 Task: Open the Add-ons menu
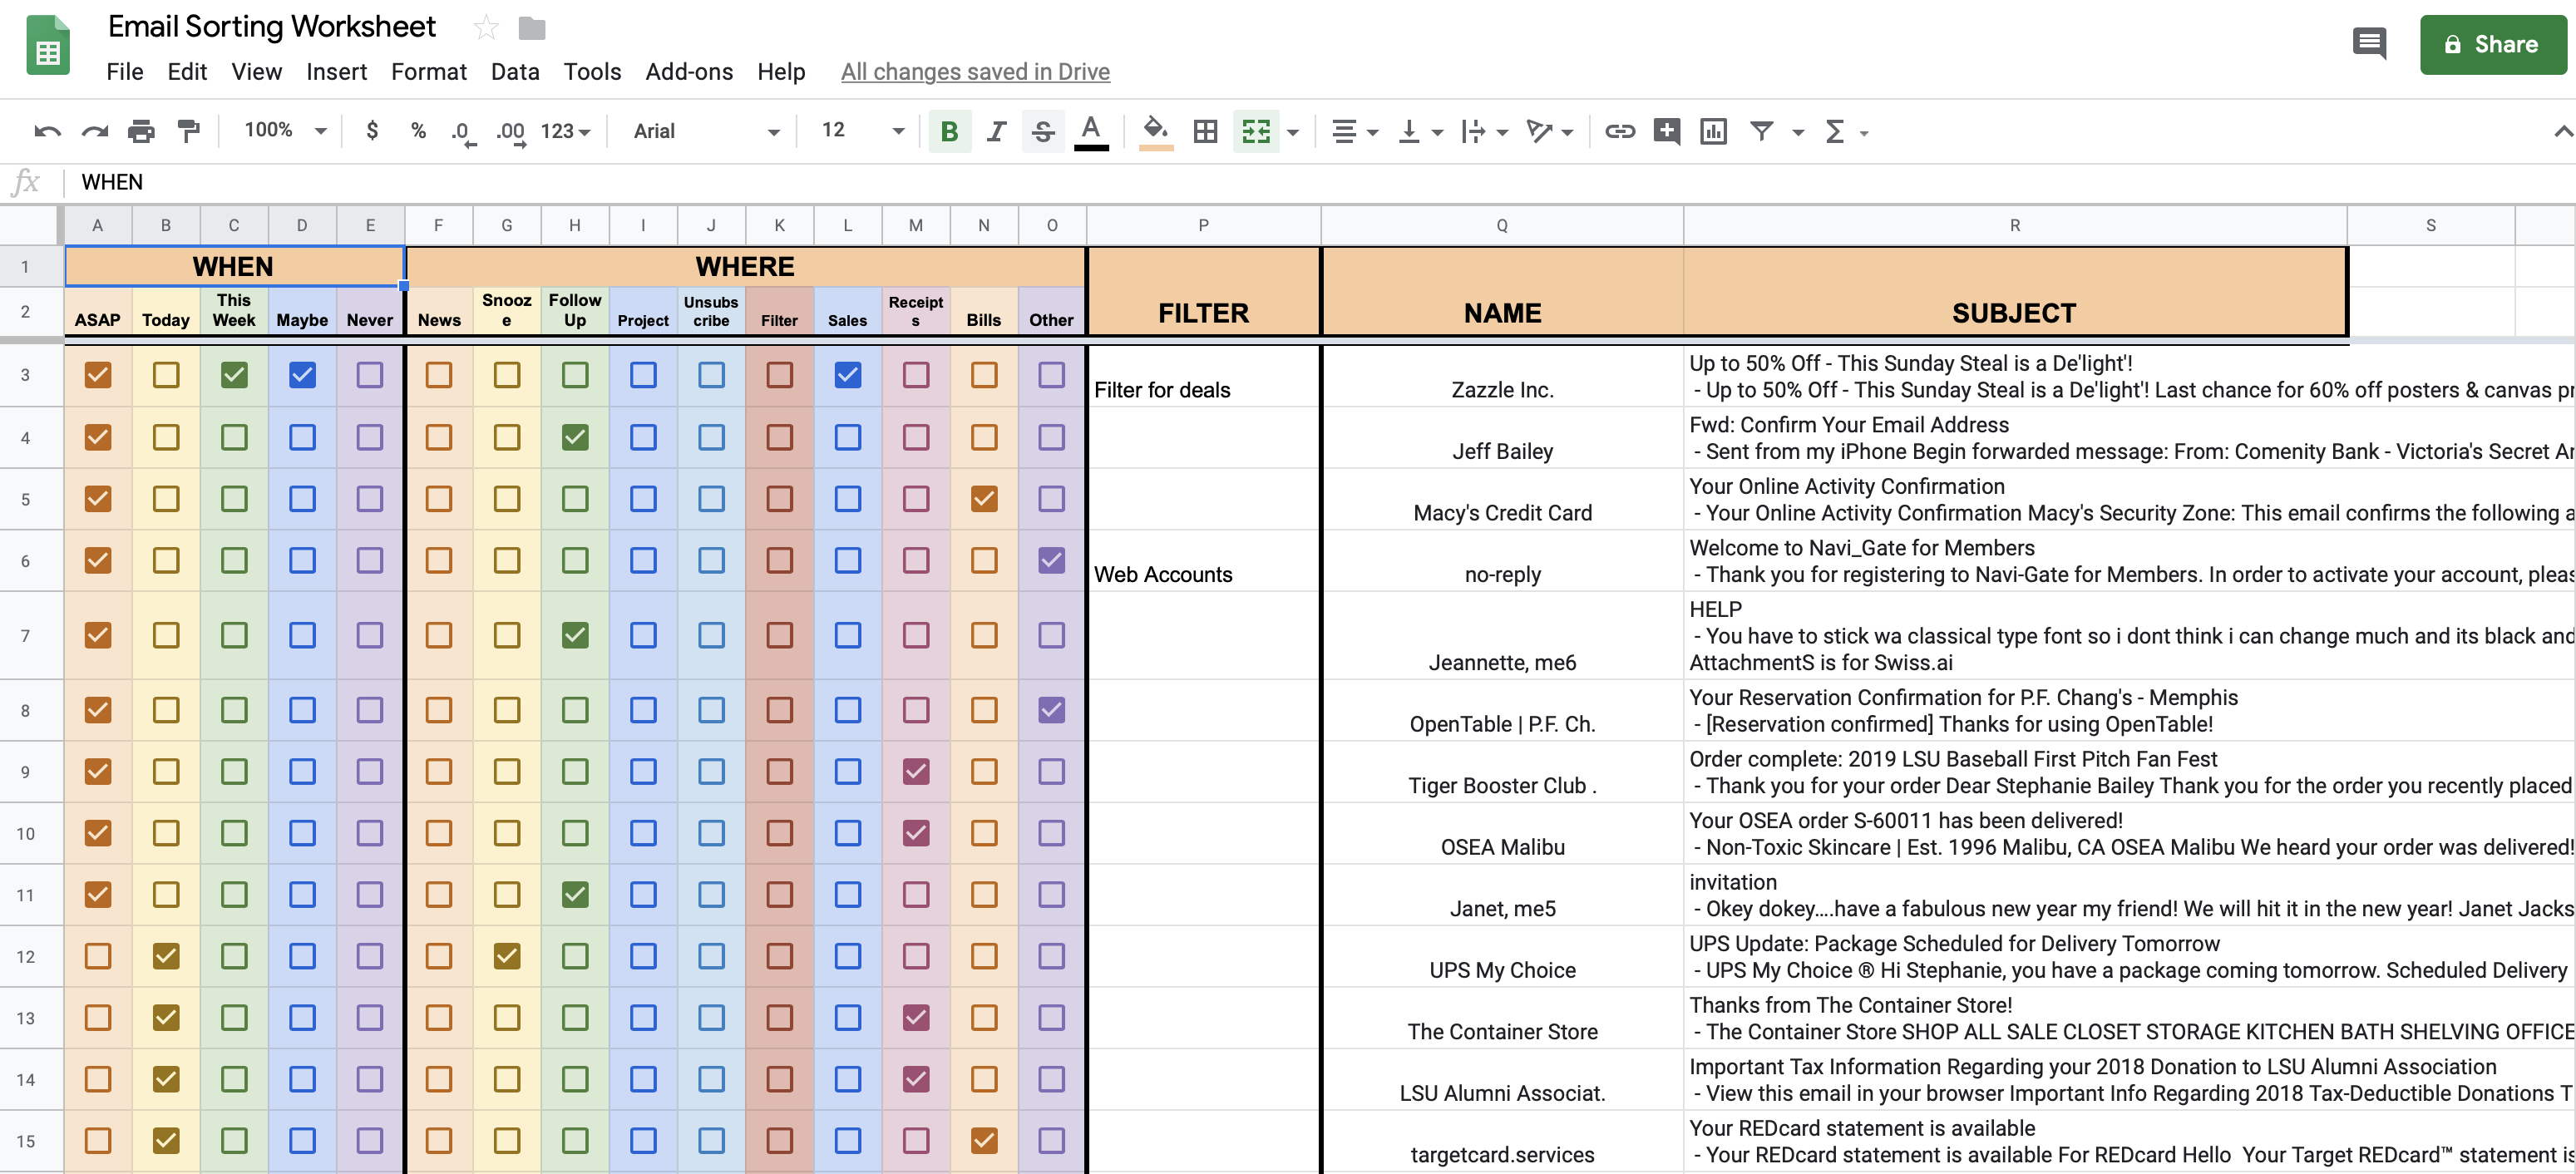tap(689, 72)
